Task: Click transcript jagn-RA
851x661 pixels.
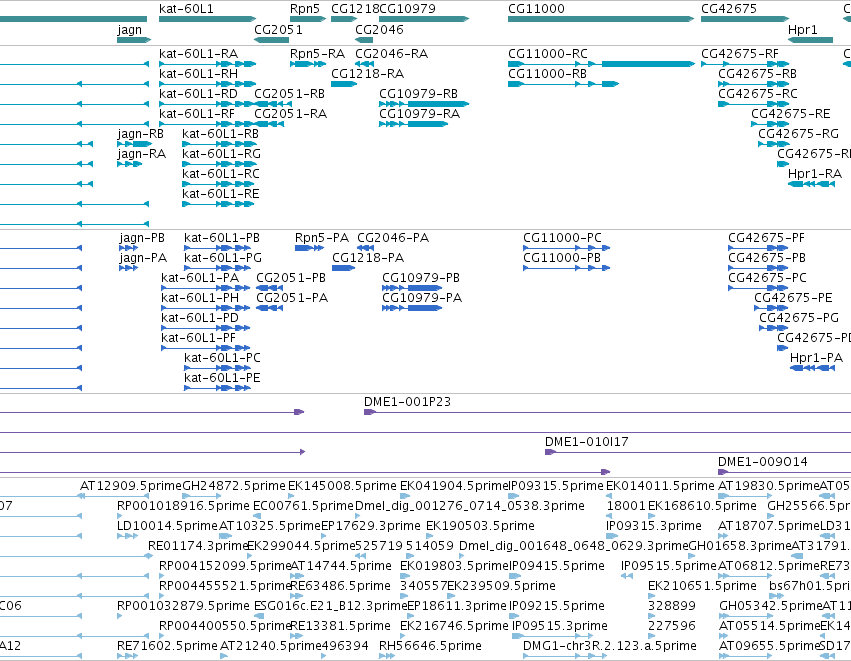Action: 142,154
